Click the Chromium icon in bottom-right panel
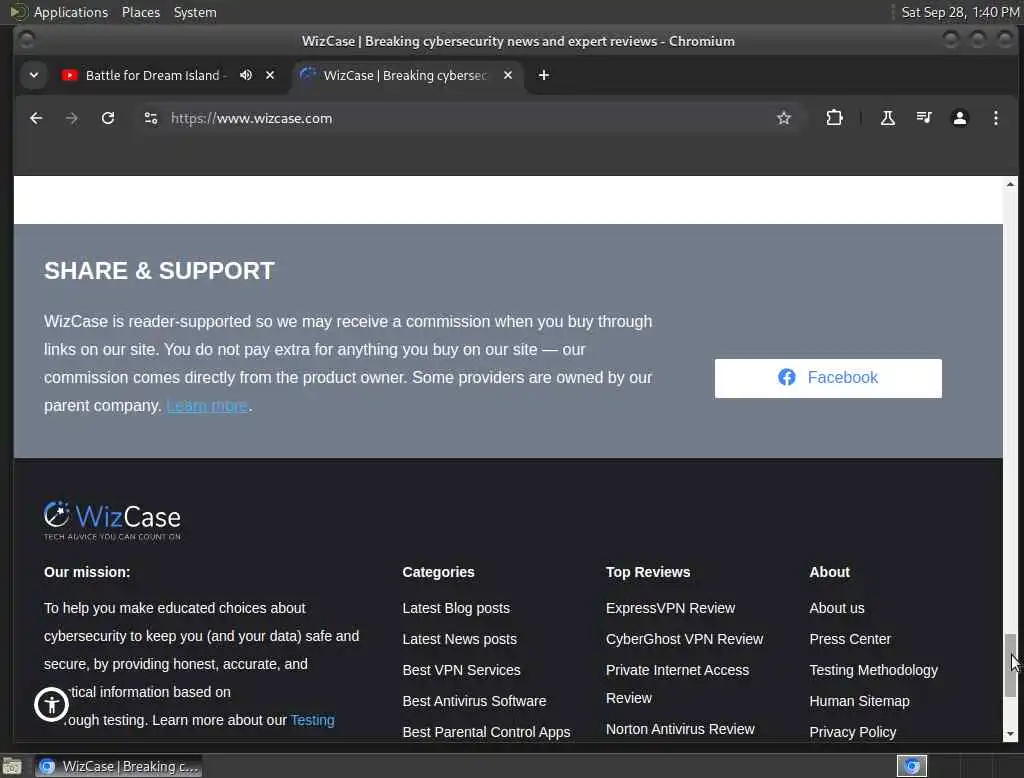 tap(912, 766)
